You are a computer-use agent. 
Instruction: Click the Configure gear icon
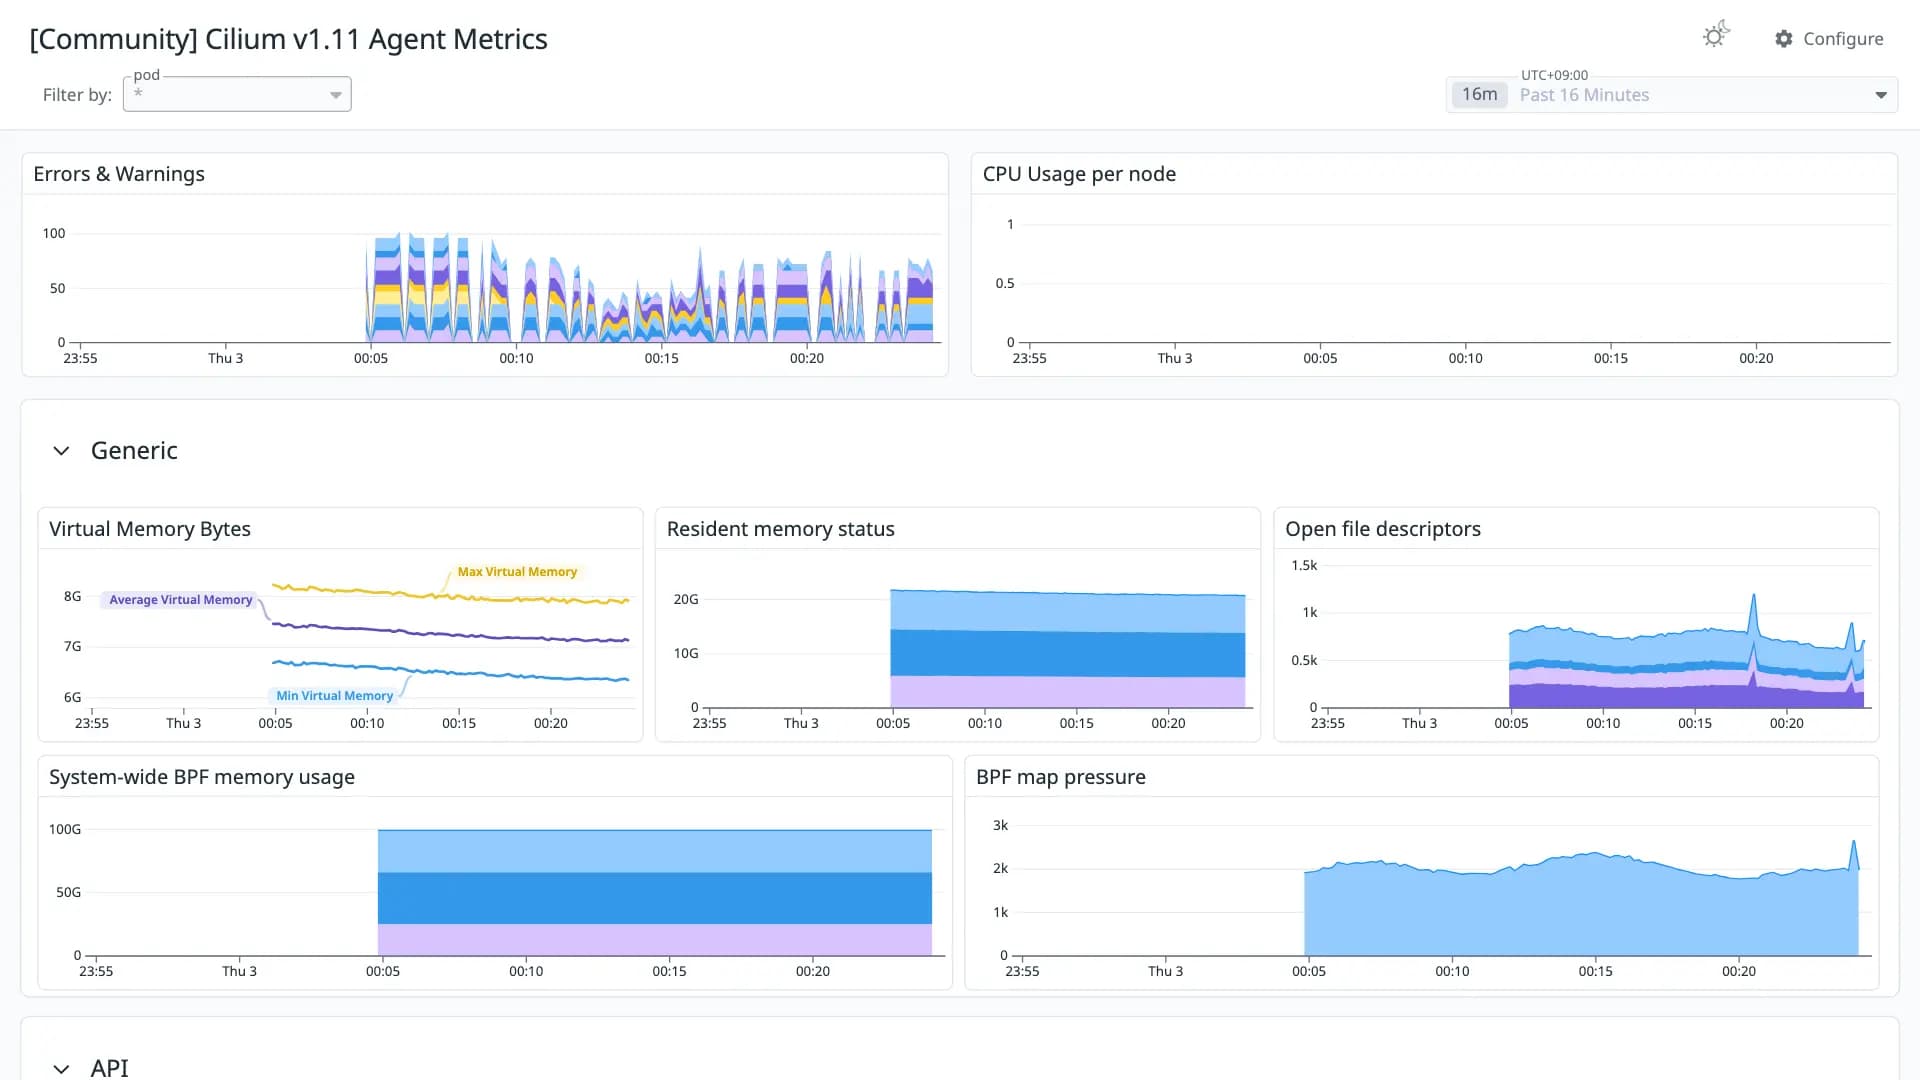tap(1784, 39)
